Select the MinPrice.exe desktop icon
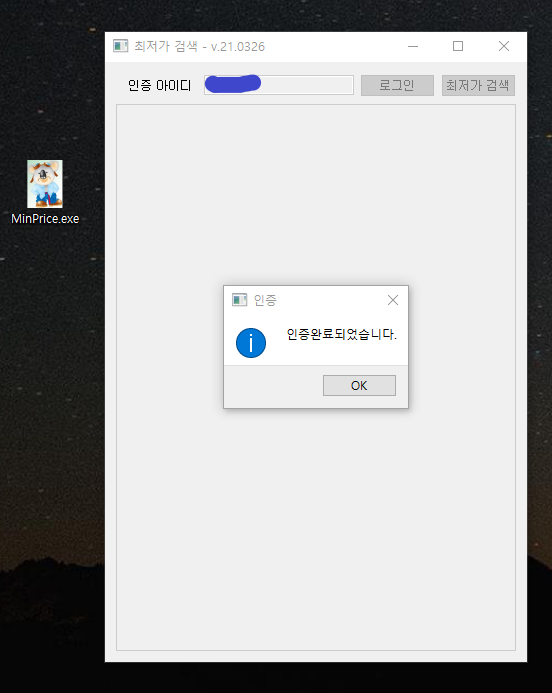Screen dimensions: 552x693 45,184
